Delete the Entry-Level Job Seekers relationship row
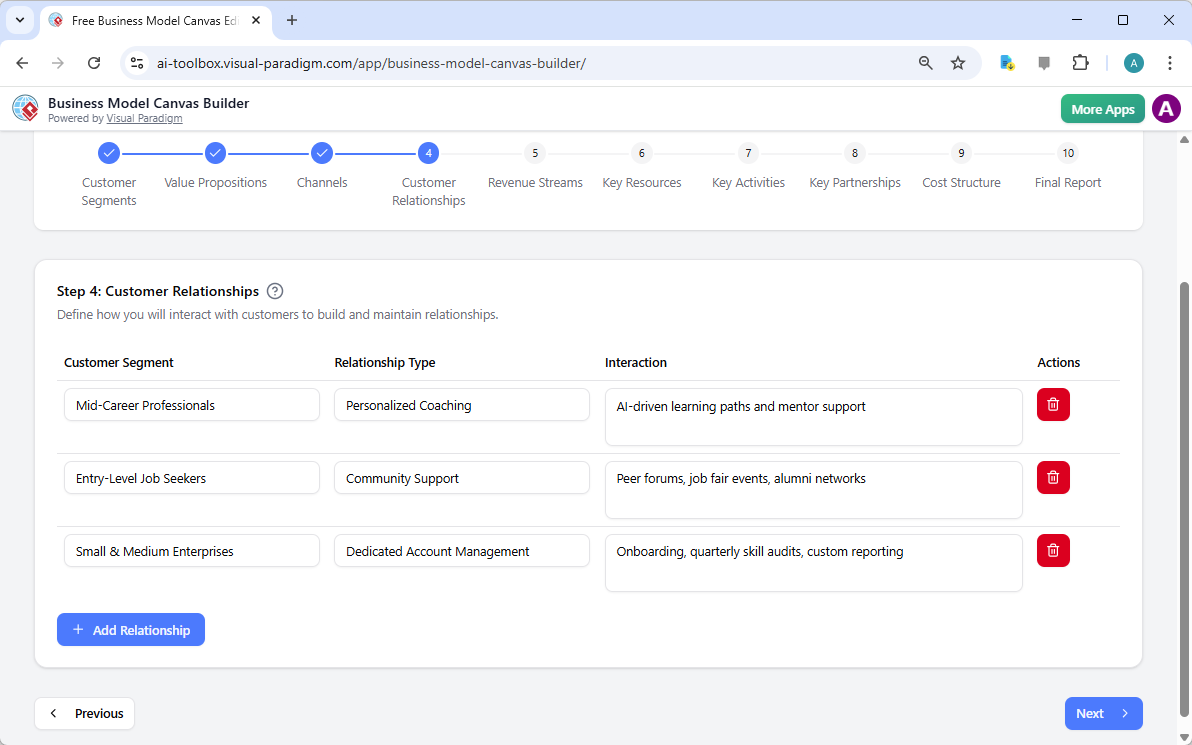This screenshot has width=1192, height=745. (x=1052, y=477)
